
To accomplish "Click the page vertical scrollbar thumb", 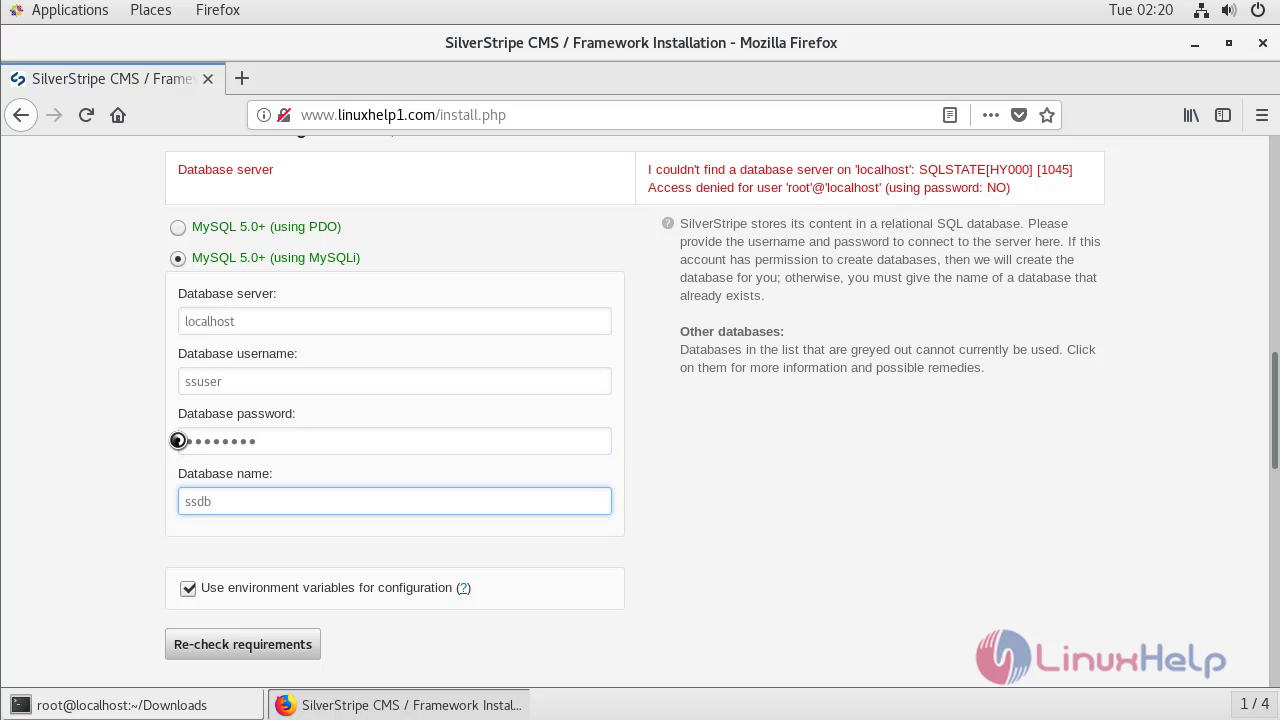I will tap(1274, 410).
